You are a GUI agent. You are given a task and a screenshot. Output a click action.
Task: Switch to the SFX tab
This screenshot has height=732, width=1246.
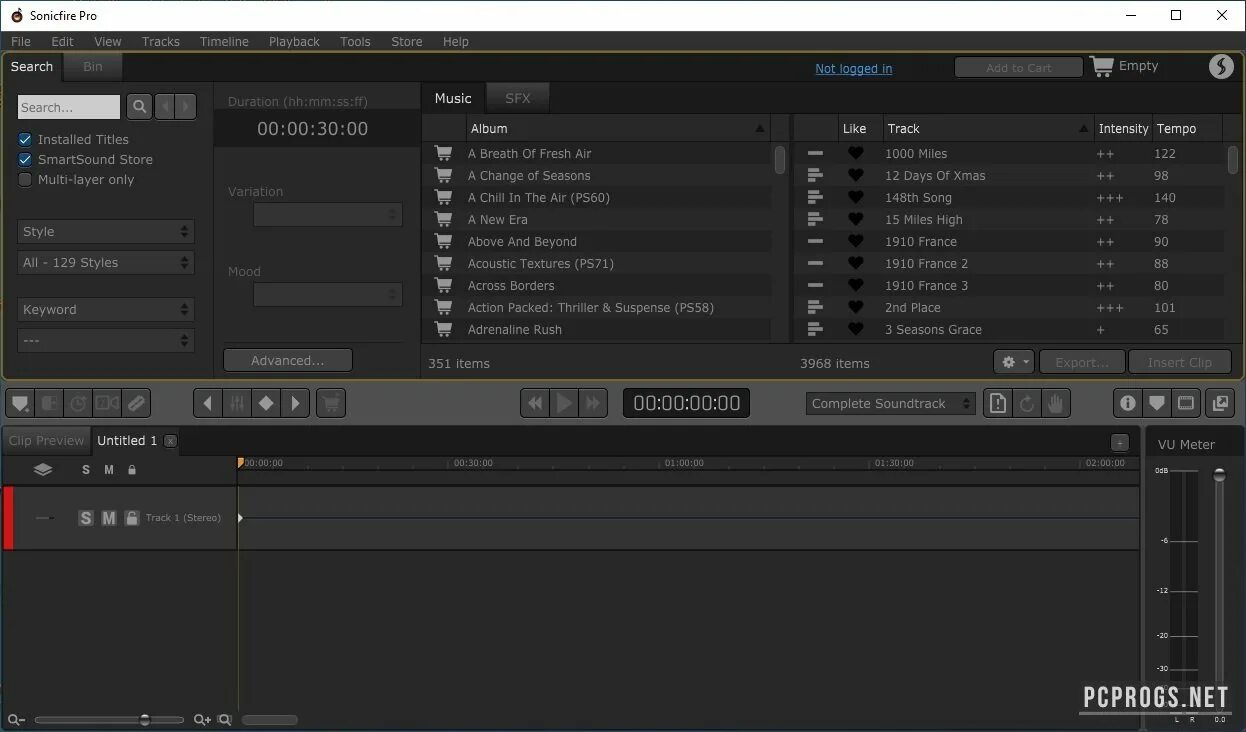tap(518, 98)
